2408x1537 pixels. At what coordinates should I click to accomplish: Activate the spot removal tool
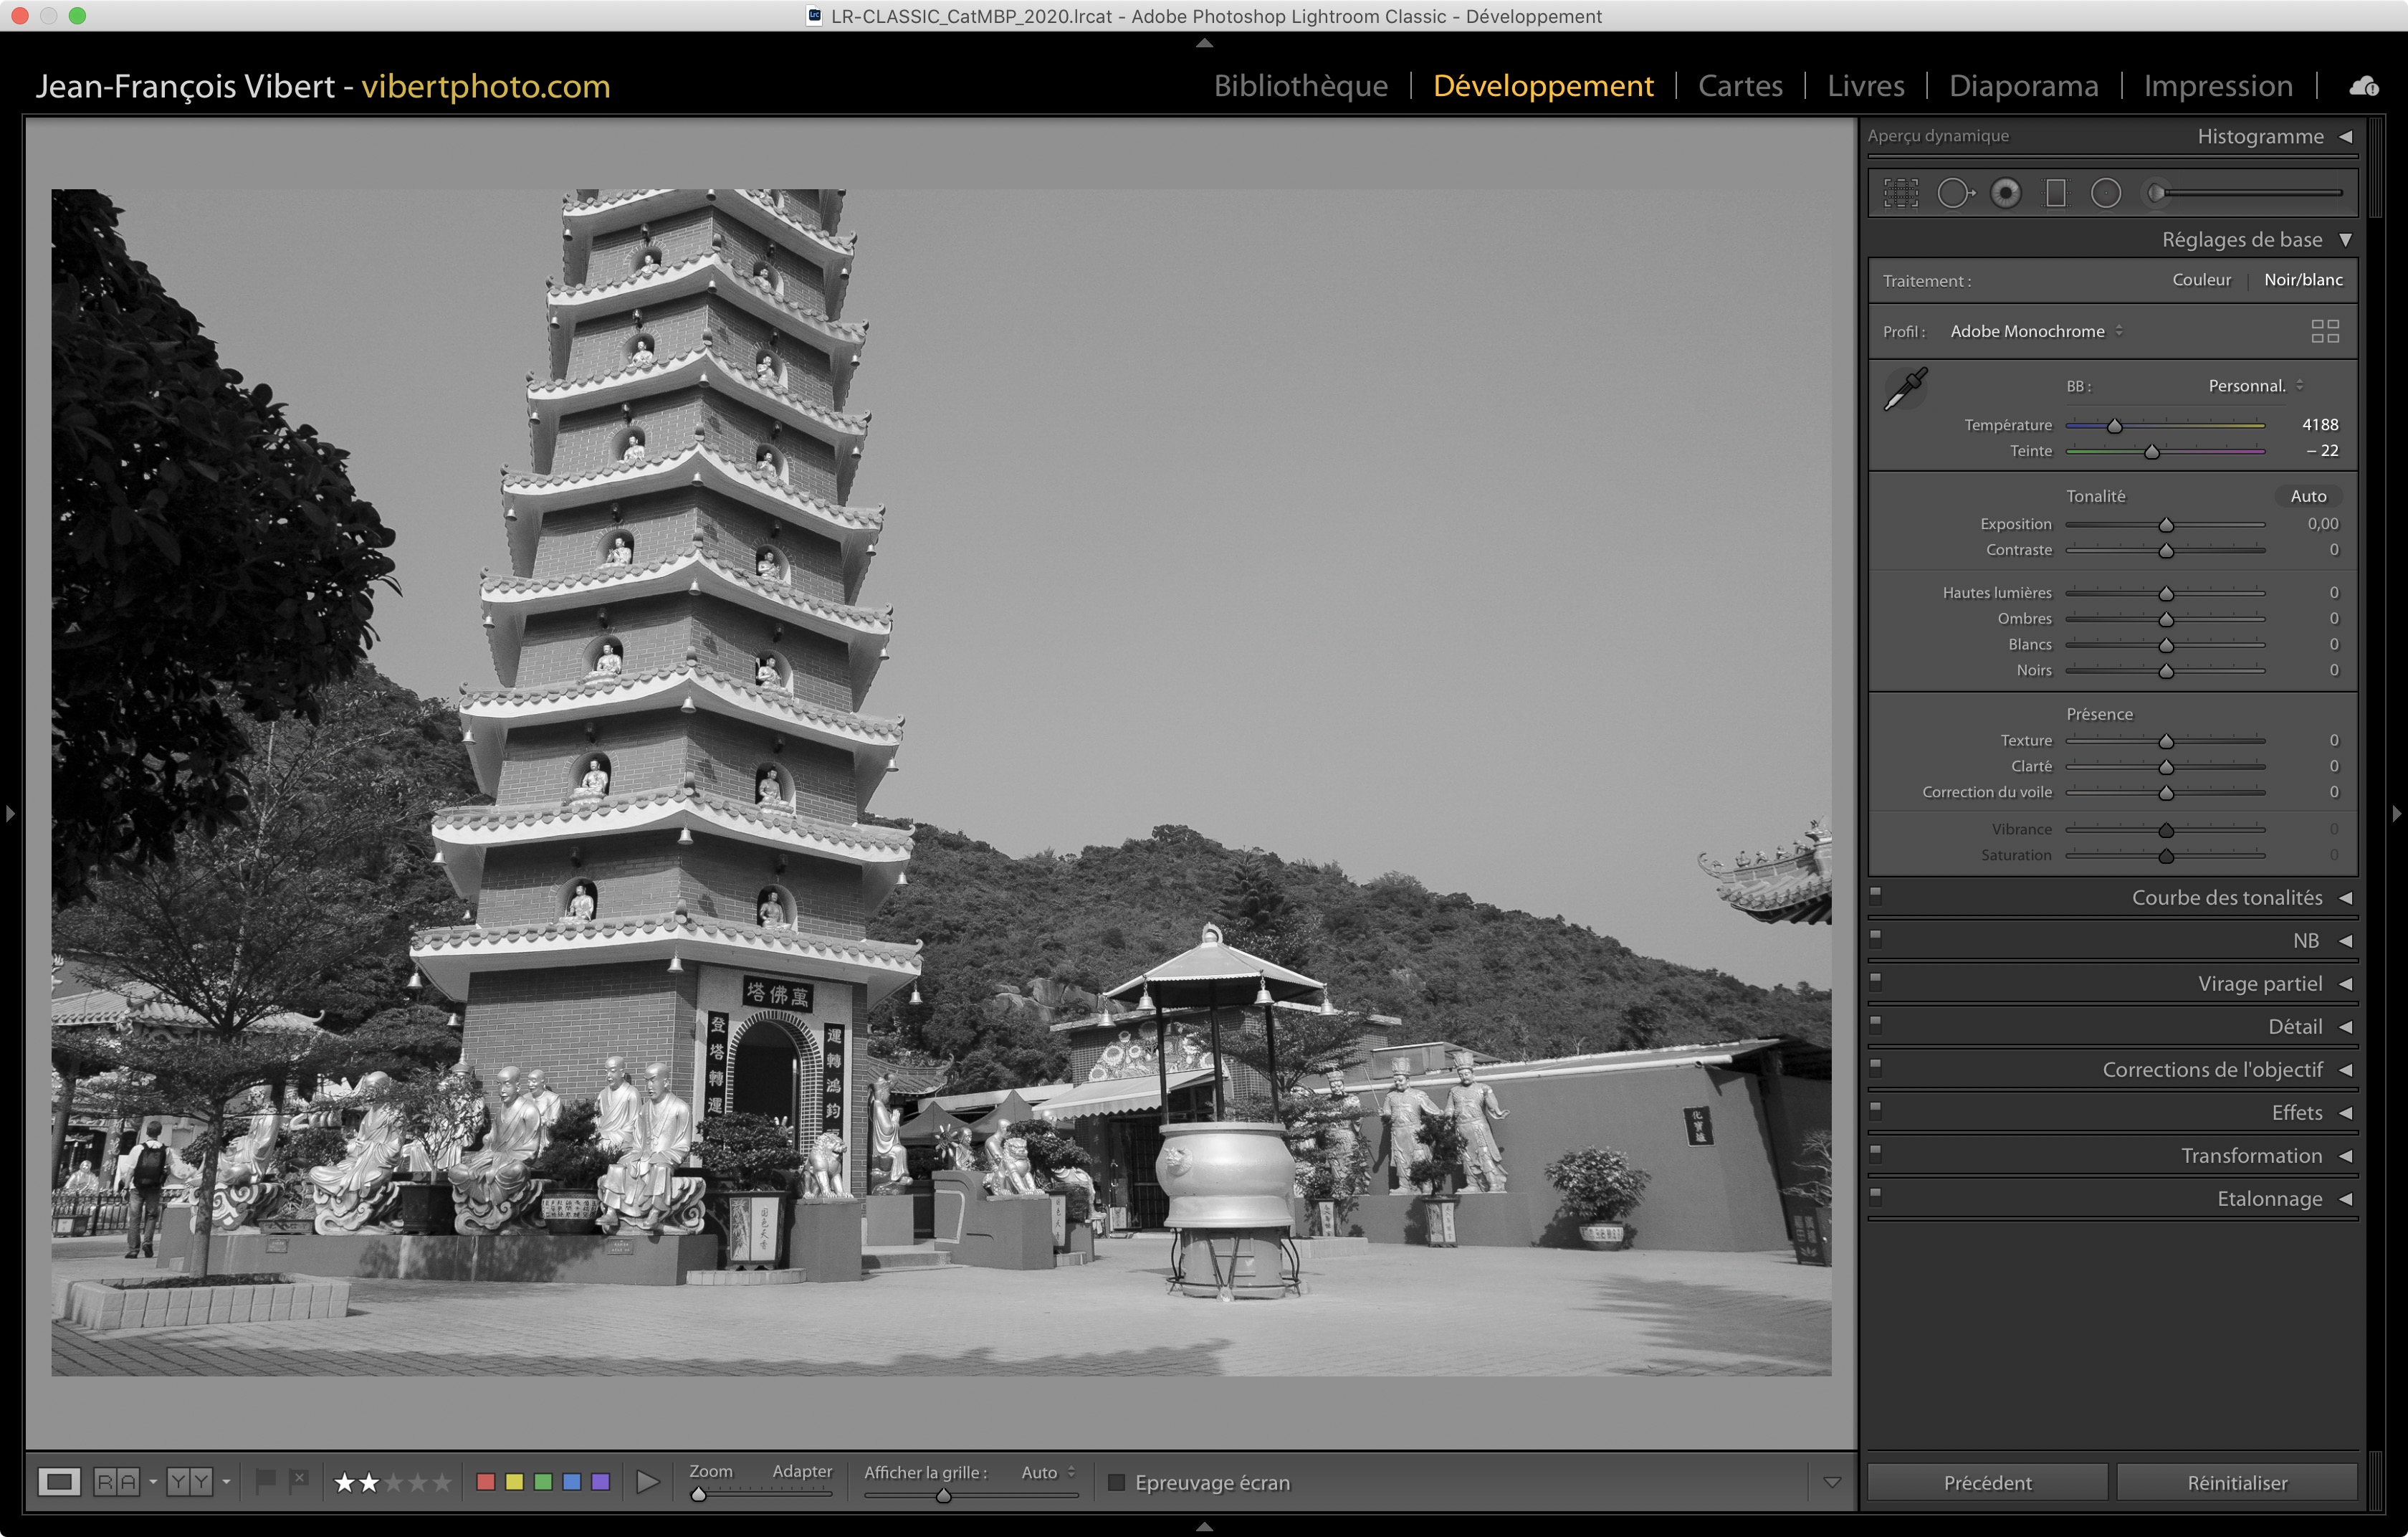pyautogui.click(x=1954, y=193)
